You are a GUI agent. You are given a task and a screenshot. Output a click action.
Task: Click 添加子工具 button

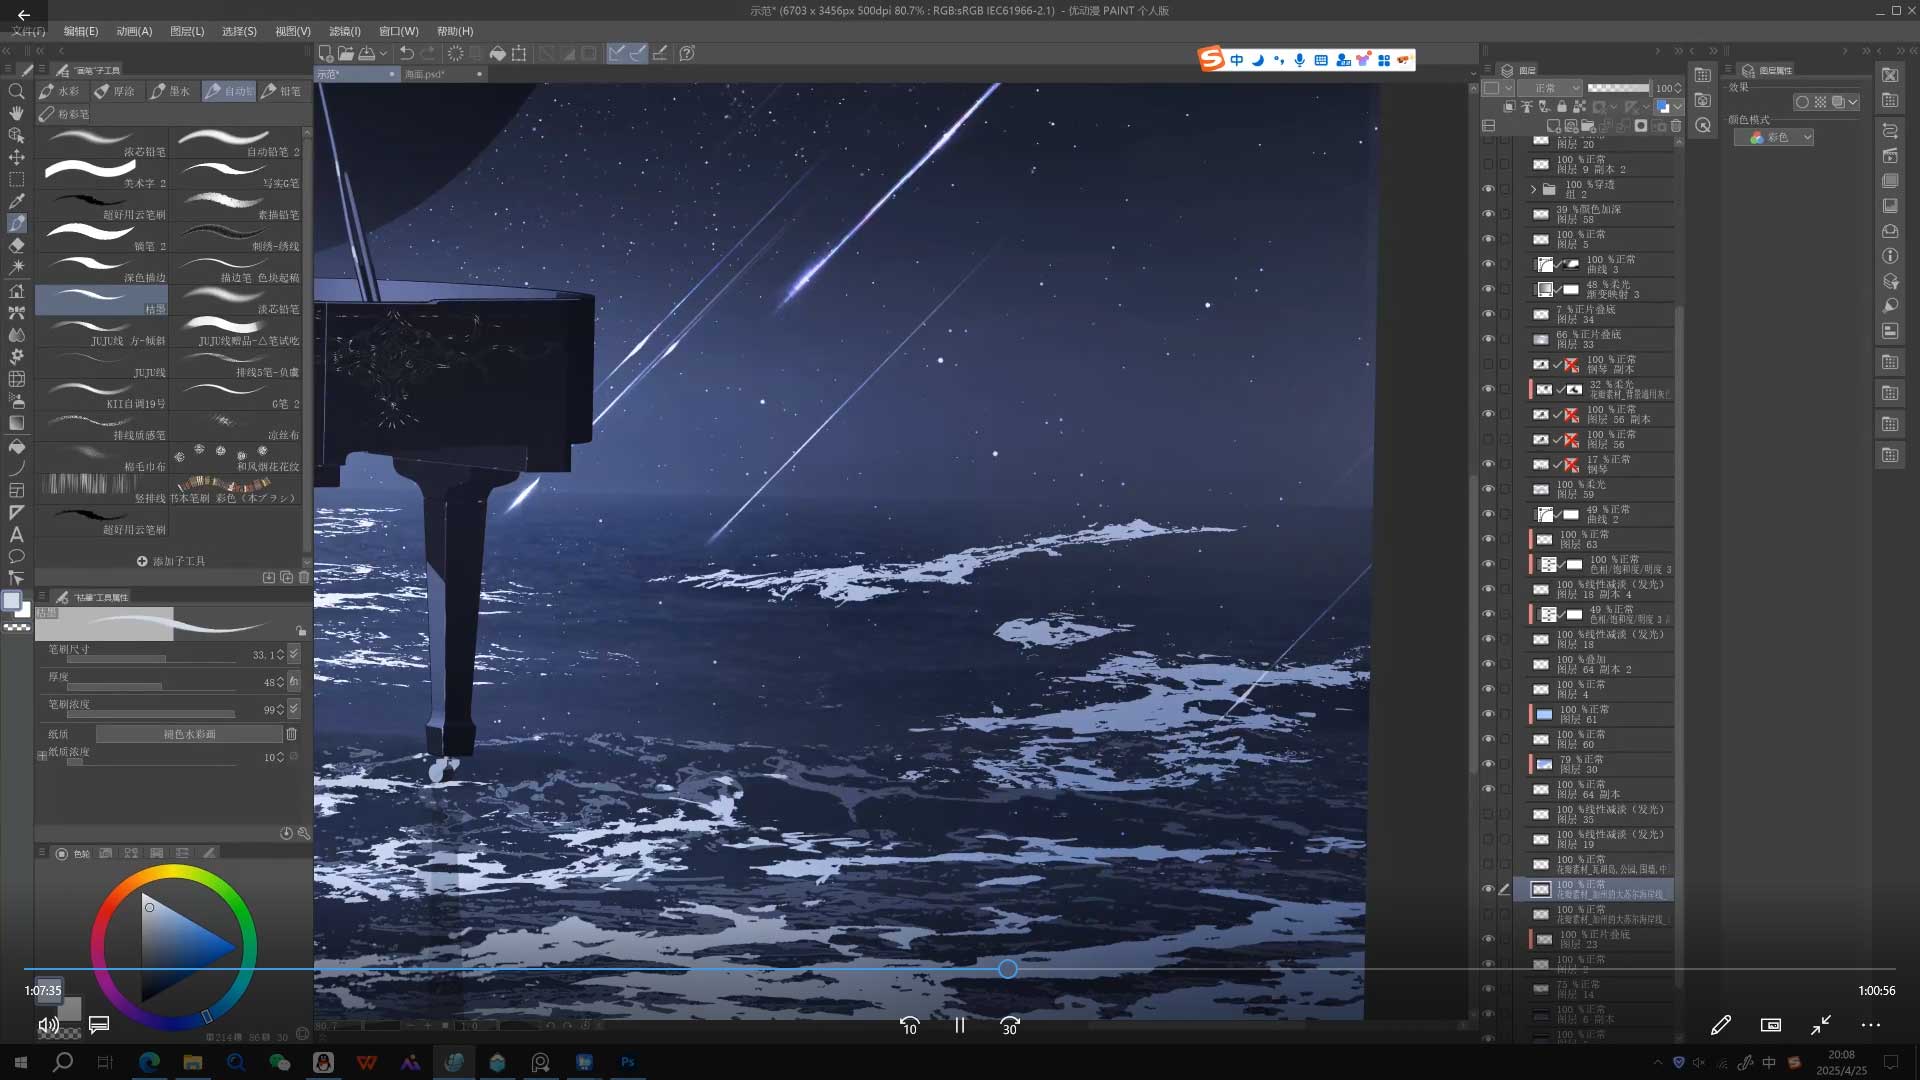(x=171, y=561)
